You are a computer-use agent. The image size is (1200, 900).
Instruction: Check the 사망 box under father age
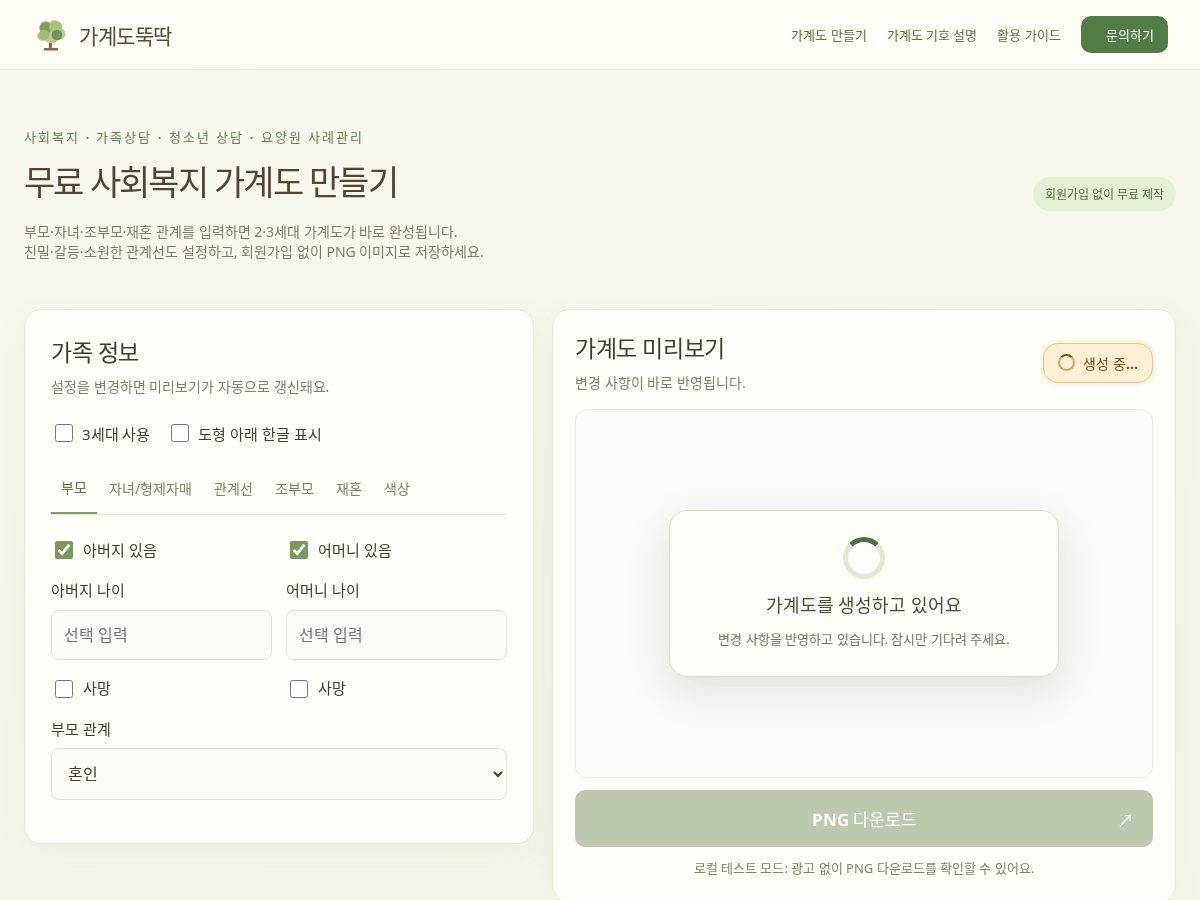(64, 688)
